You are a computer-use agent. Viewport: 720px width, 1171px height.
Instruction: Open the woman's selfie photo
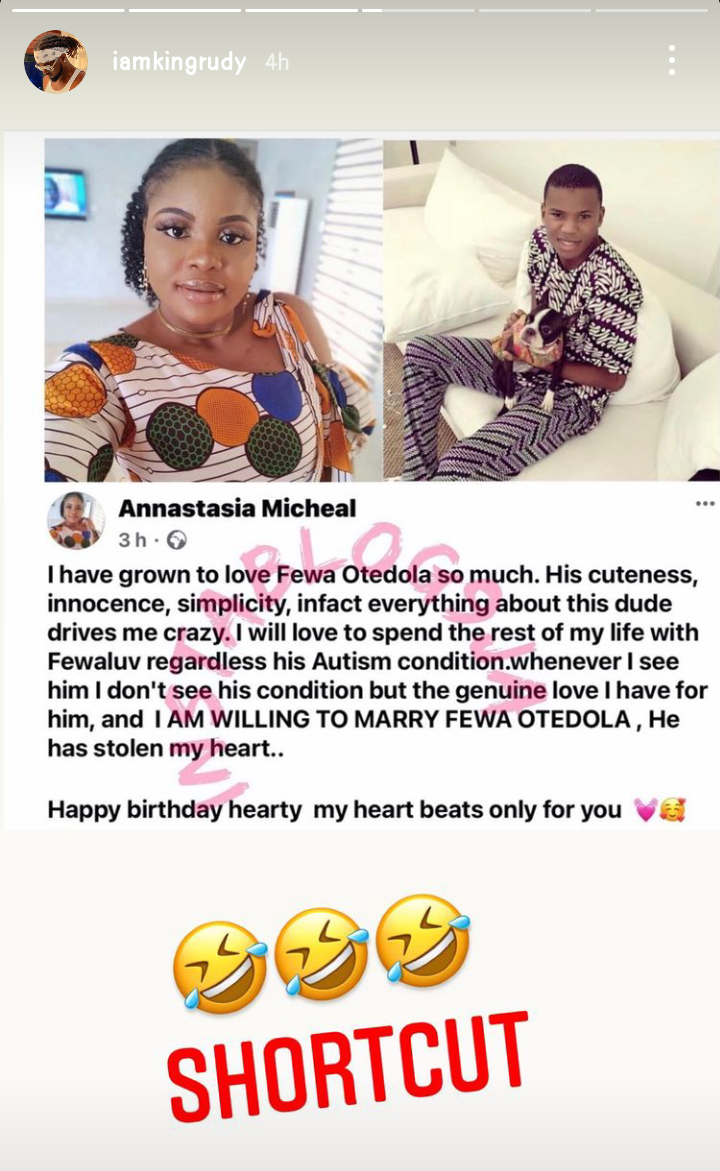212,310
